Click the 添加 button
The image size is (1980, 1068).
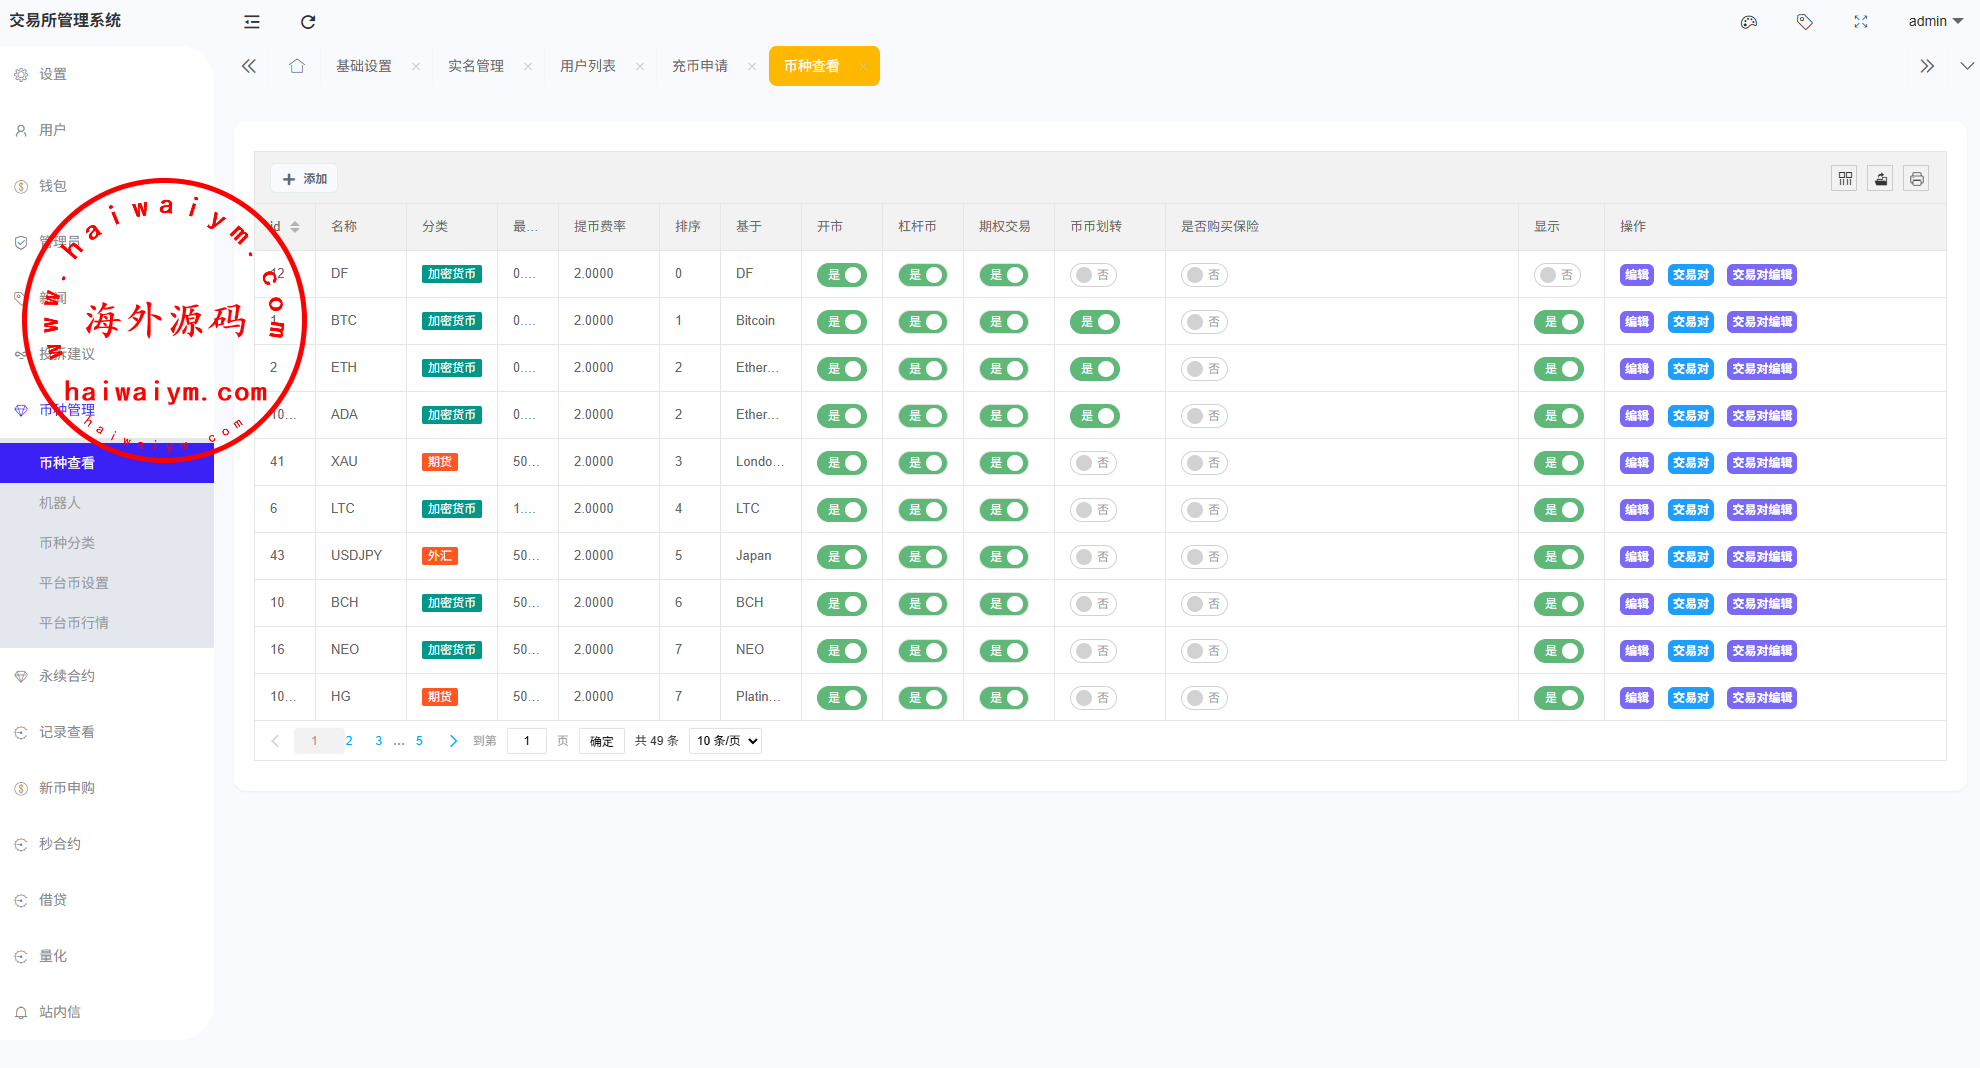click(304, 179)
